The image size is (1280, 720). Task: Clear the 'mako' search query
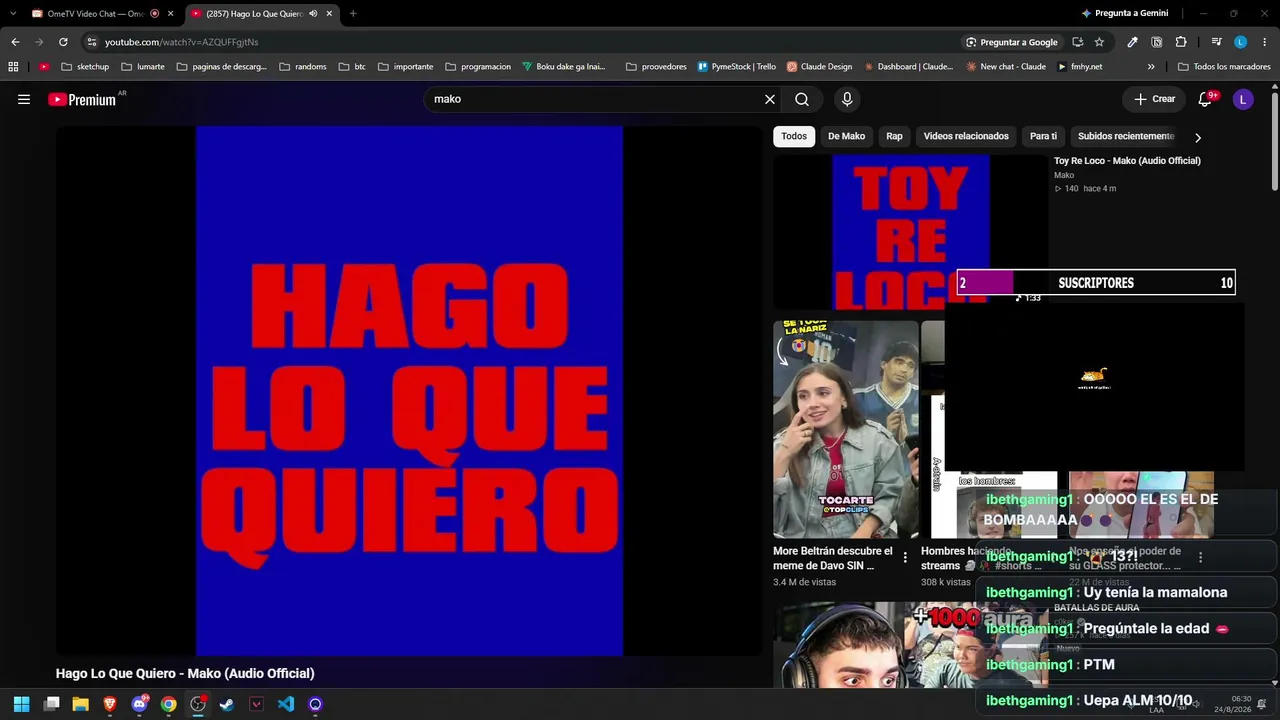coord(769,99)
